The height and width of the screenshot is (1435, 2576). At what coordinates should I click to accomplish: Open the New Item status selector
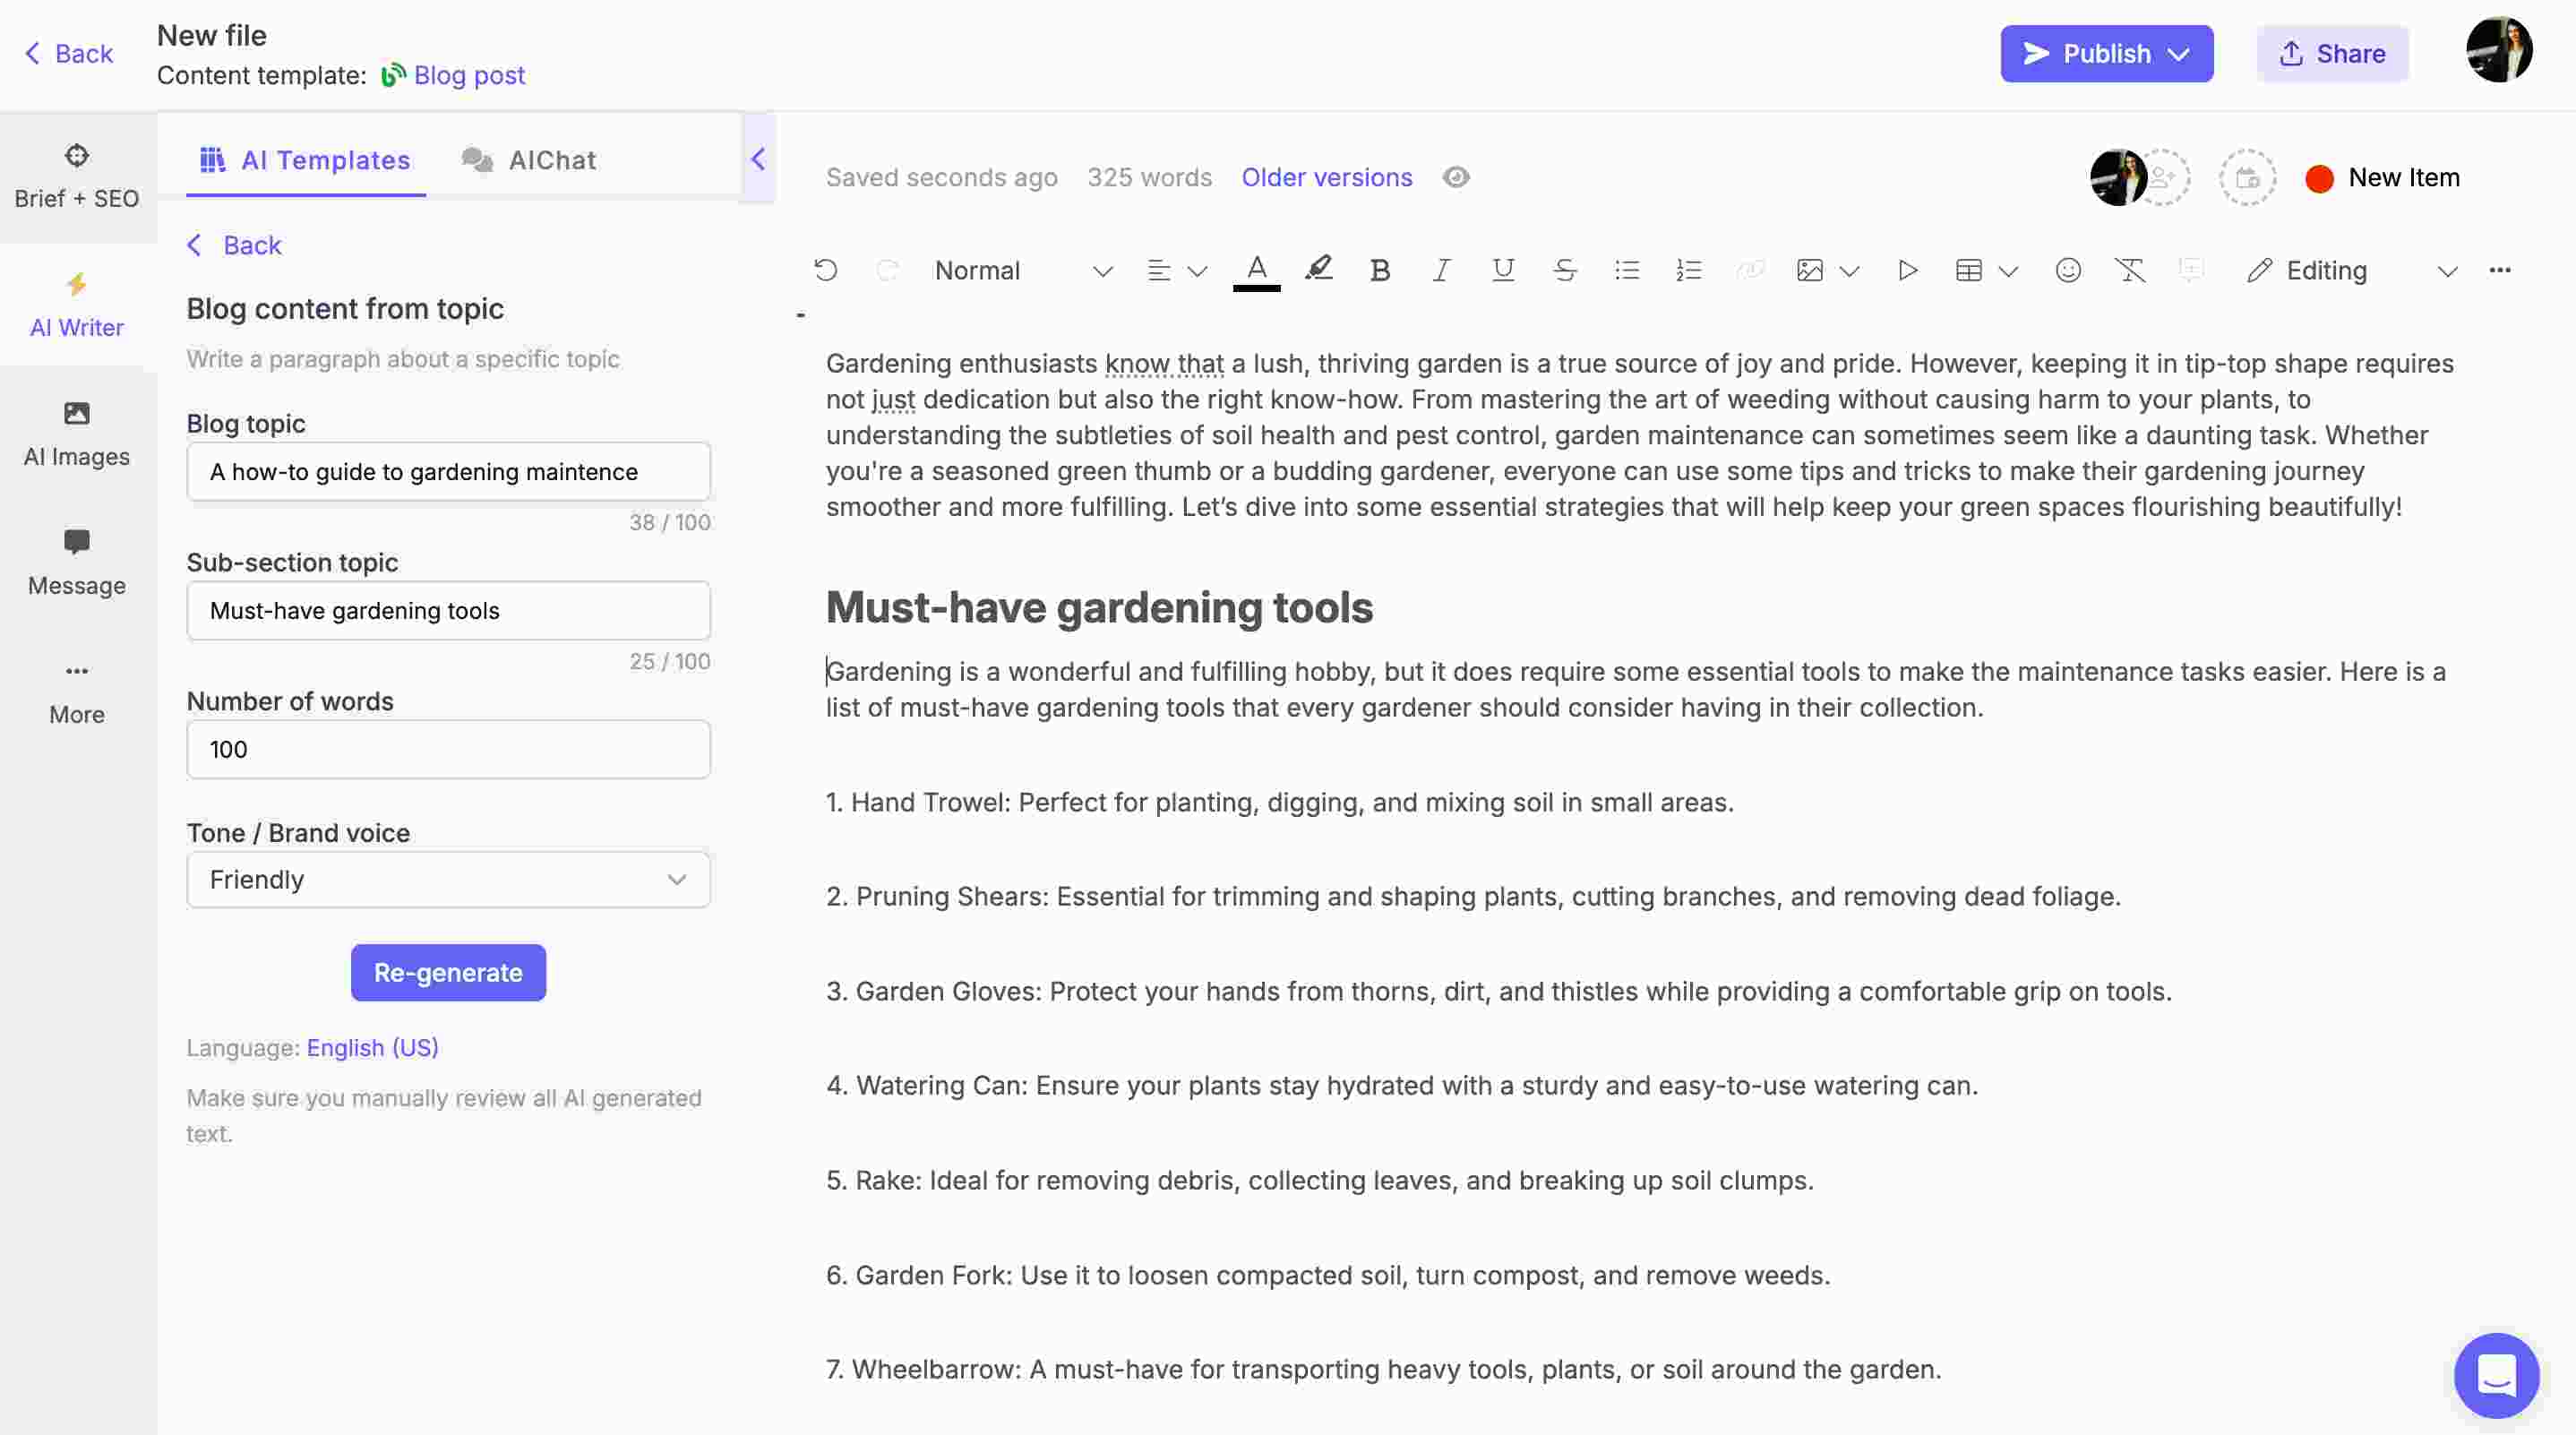coord(2383,178)
